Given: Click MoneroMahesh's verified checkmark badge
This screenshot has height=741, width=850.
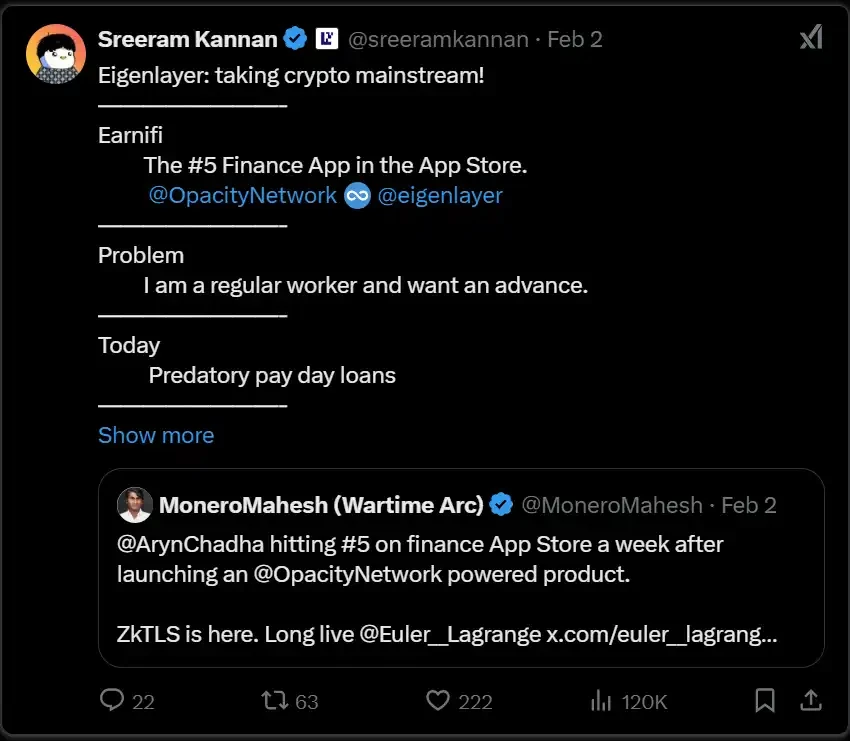Looking at the screenshot, I should point(501,505).
